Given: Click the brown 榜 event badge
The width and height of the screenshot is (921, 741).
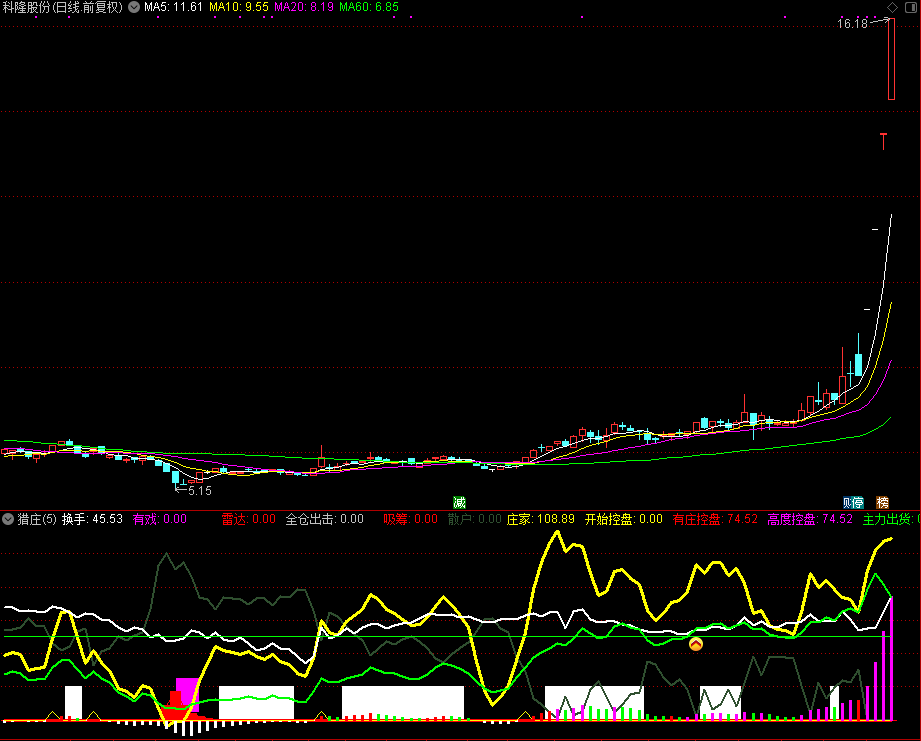Looking at the screenshot, I should (882, 503).
